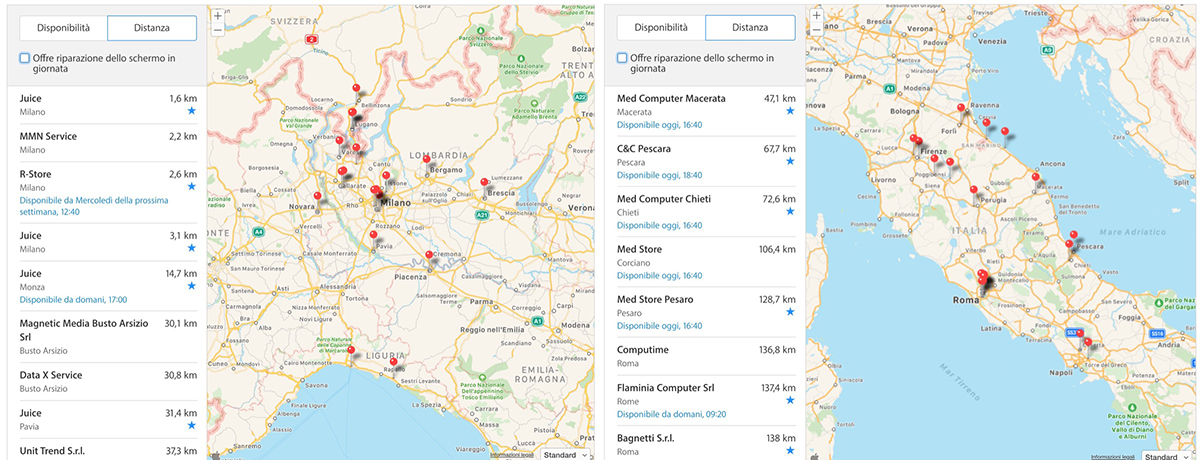Select the Unit Trend S.r.l. result
1200x460 pixels.
[108, 449]
